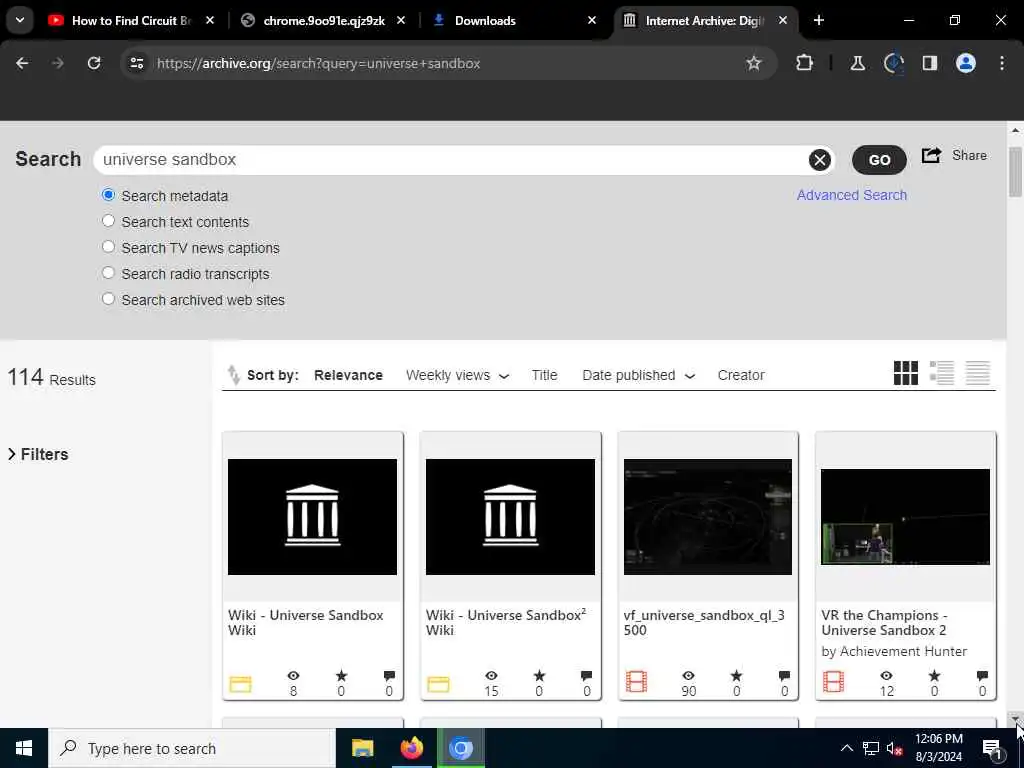1024x768 pixels.
Task: Switch to tile grid view icon
Action: pyautogui.click(x=906, y=374)
